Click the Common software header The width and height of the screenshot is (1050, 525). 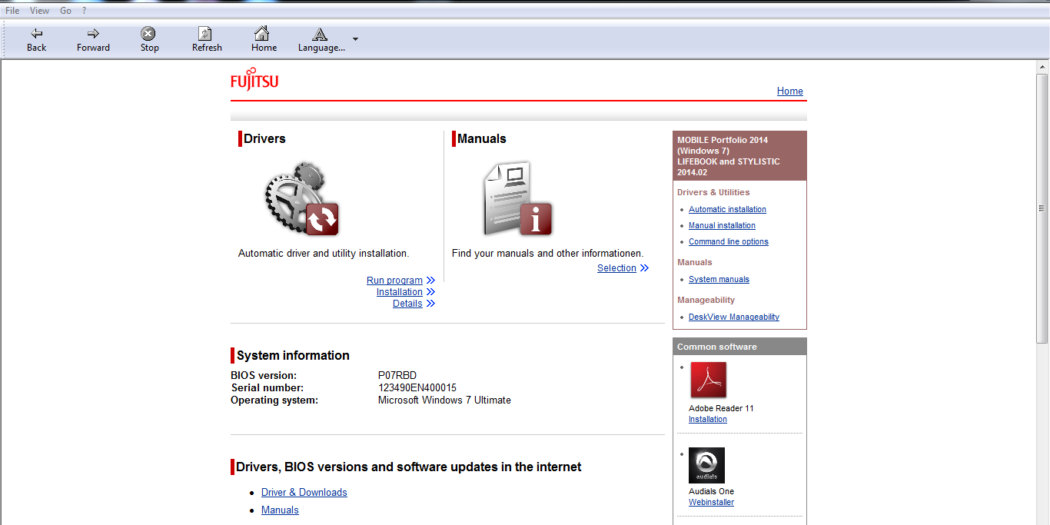(x=739, y=346)
